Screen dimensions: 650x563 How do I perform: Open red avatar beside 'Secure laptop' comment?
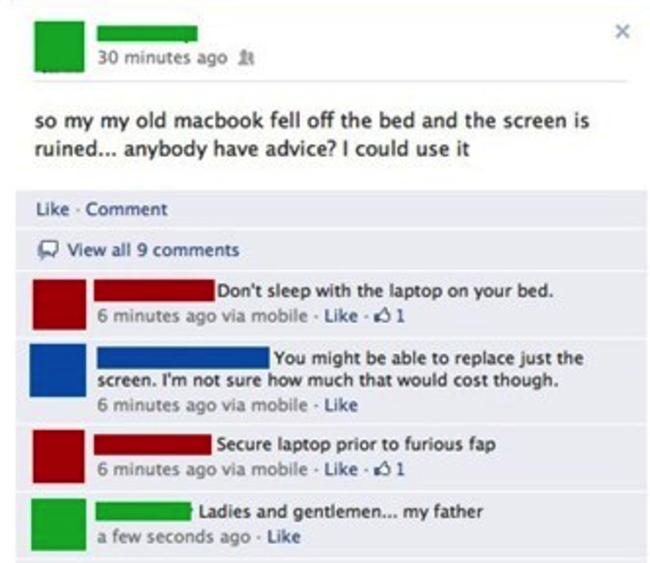(59, 456)
